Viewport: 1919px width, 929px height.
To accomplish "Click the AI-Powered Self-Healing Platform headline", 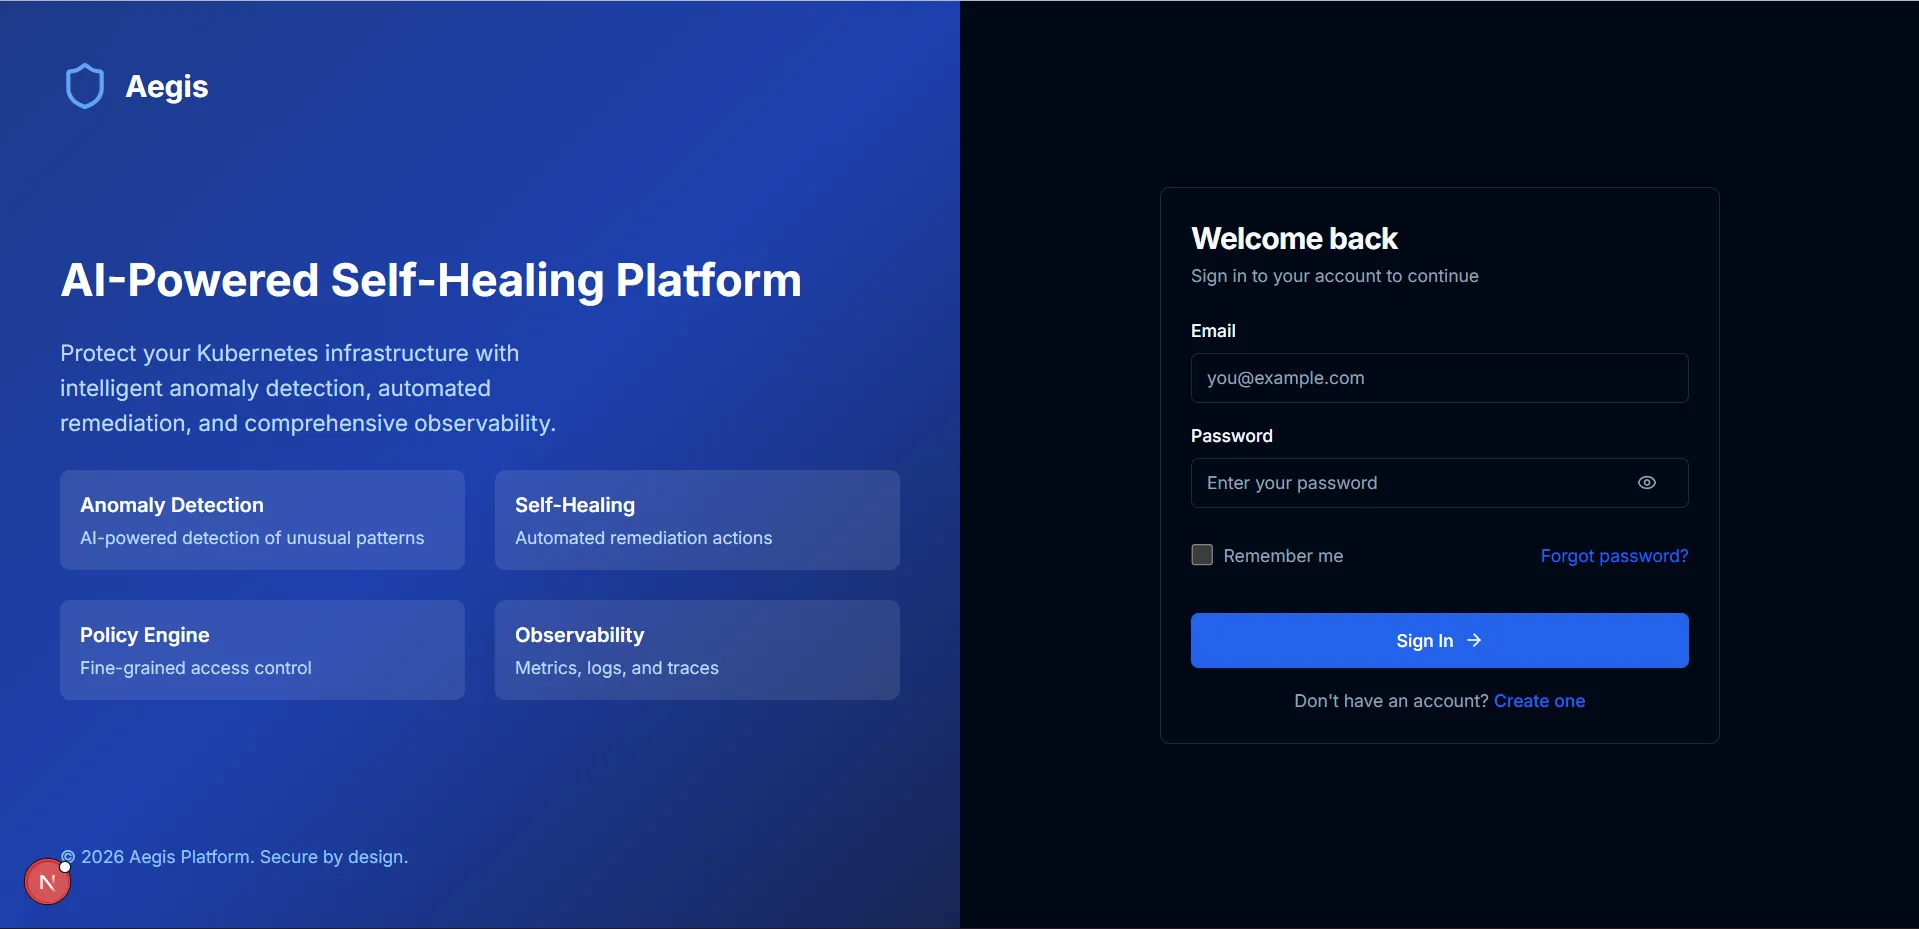I will [431, 280].
